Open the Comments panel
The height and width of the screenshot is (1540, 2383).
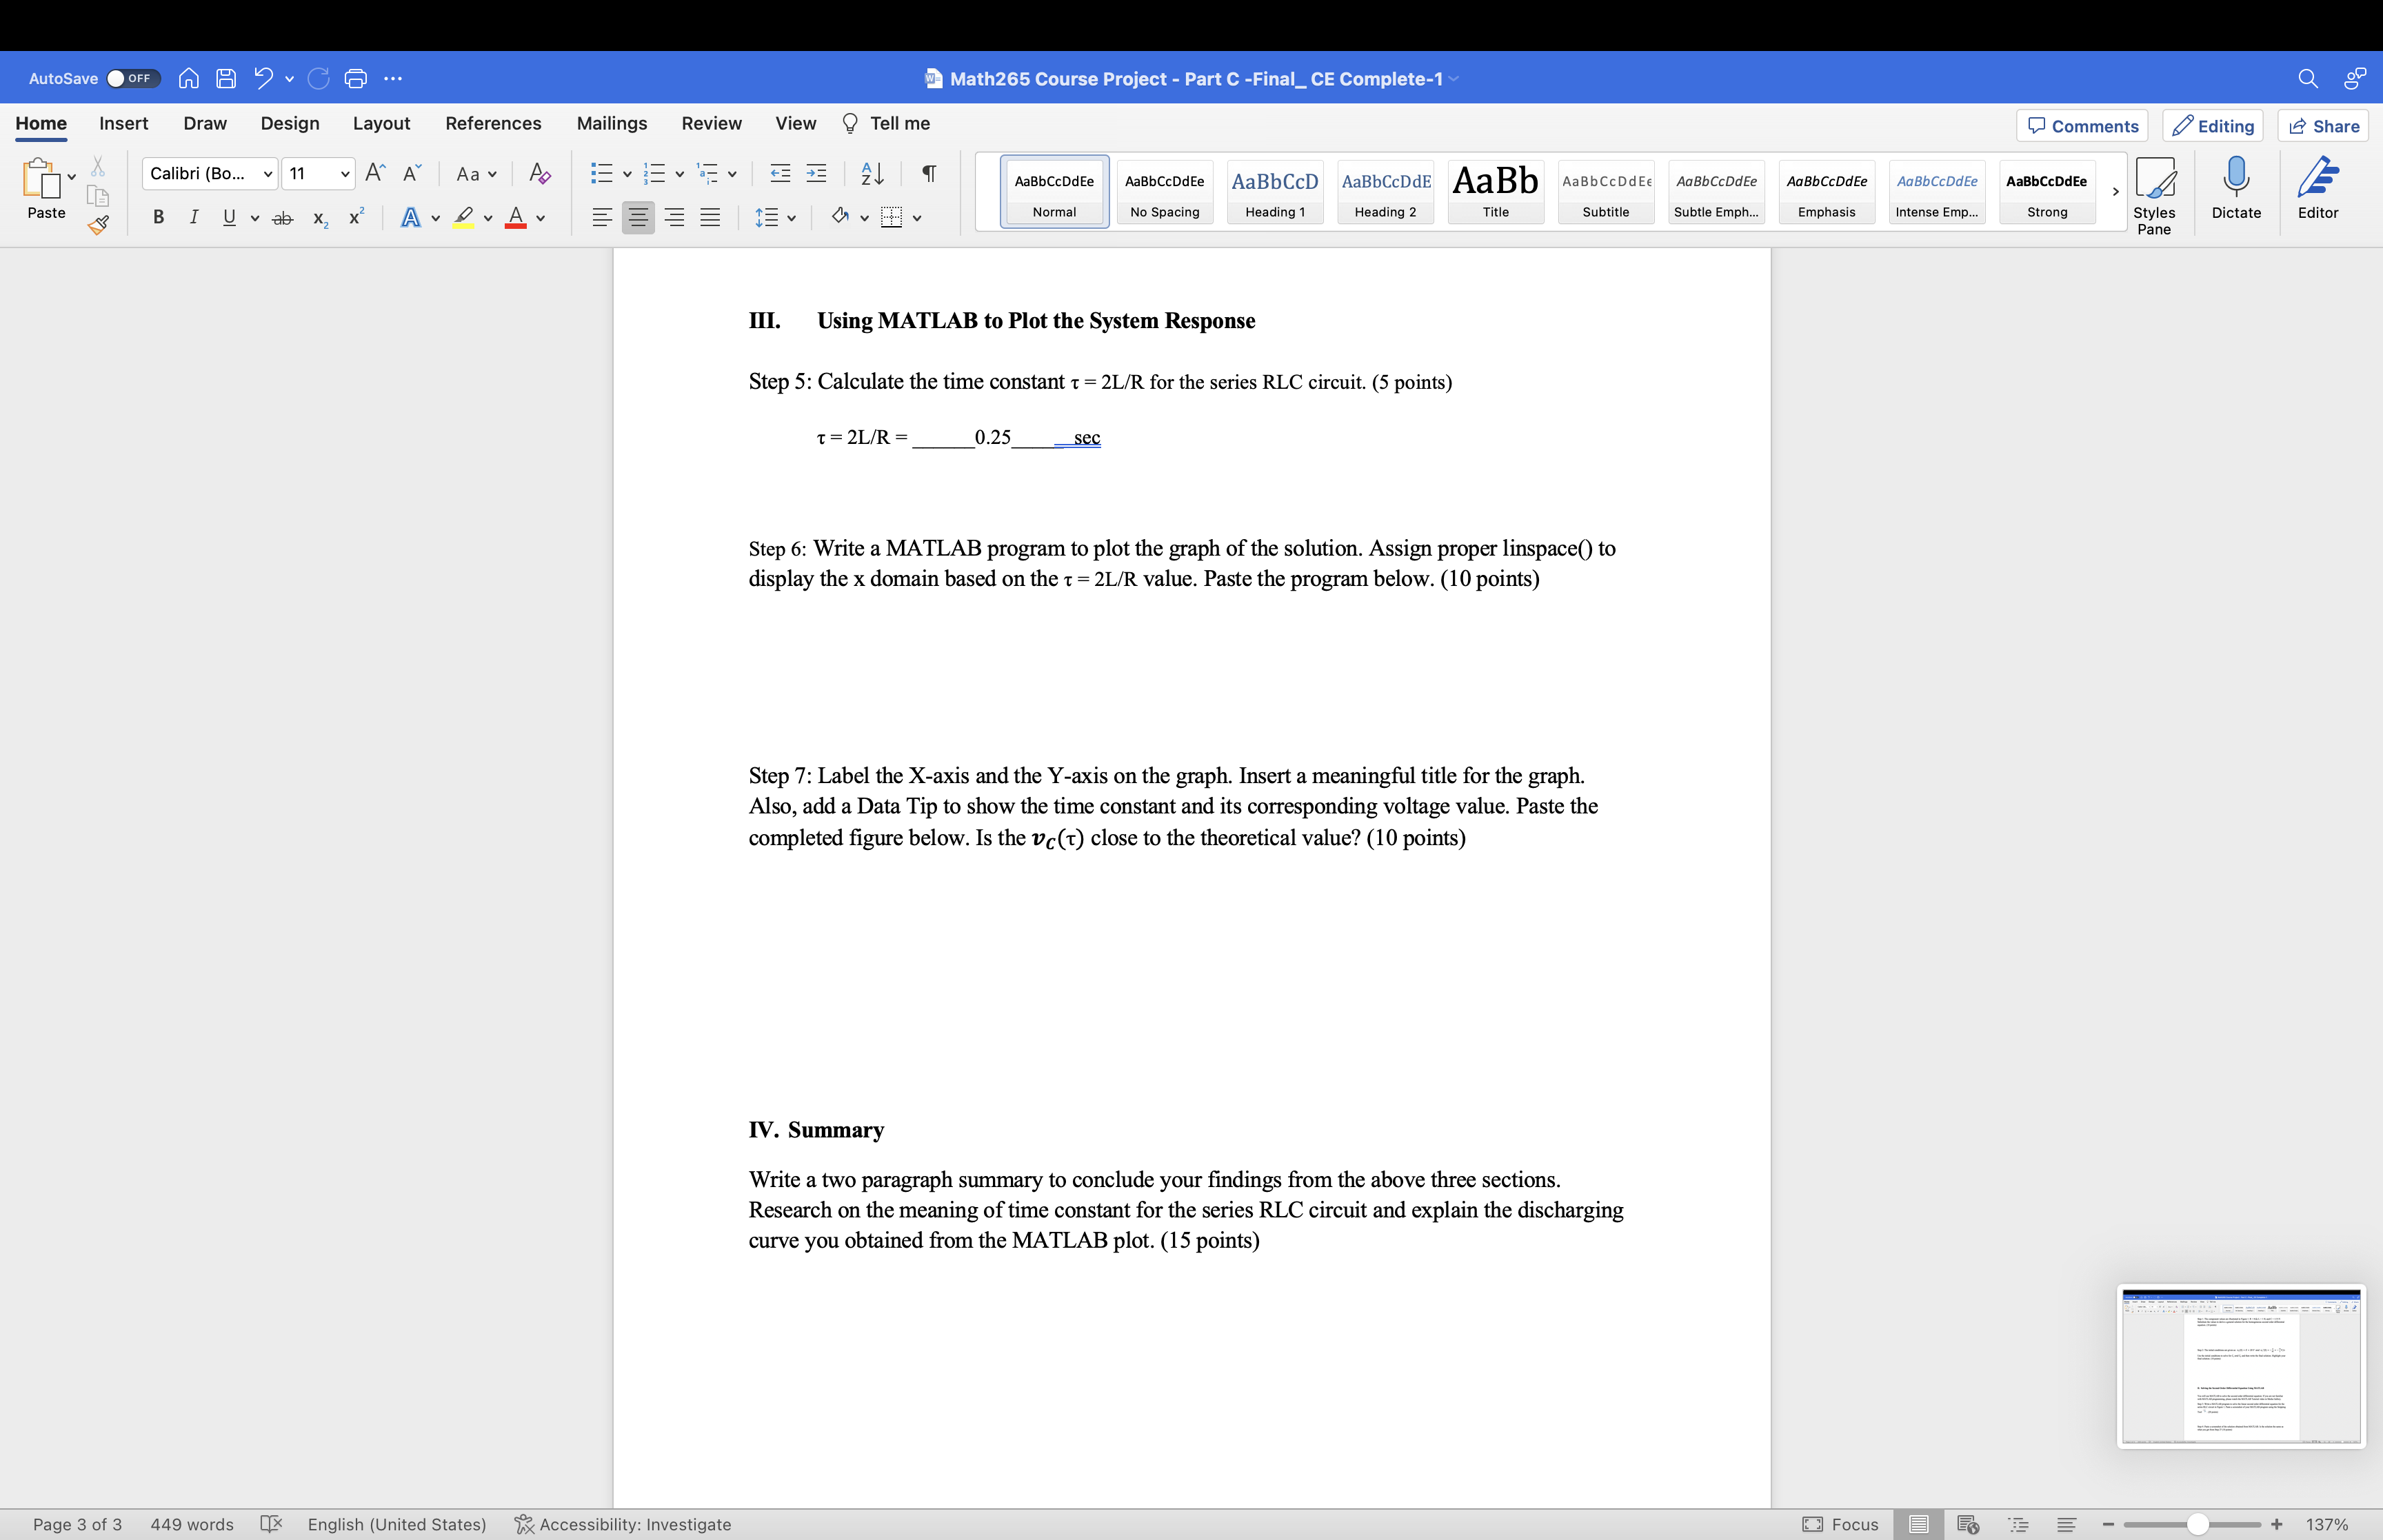tap(2081, 124)
